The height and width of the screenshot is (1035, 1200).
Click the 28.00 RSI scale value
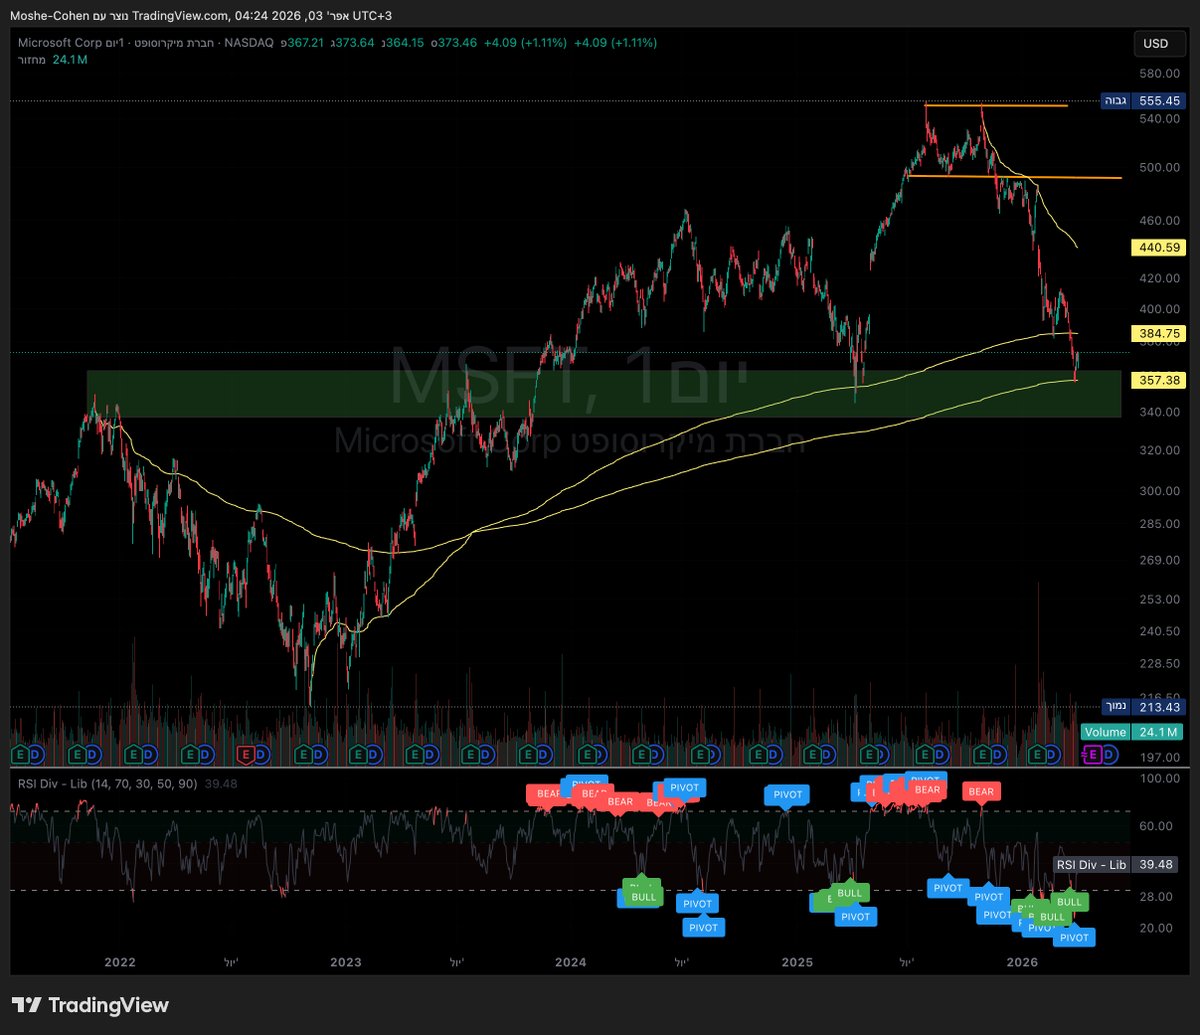coord(1158,897)
